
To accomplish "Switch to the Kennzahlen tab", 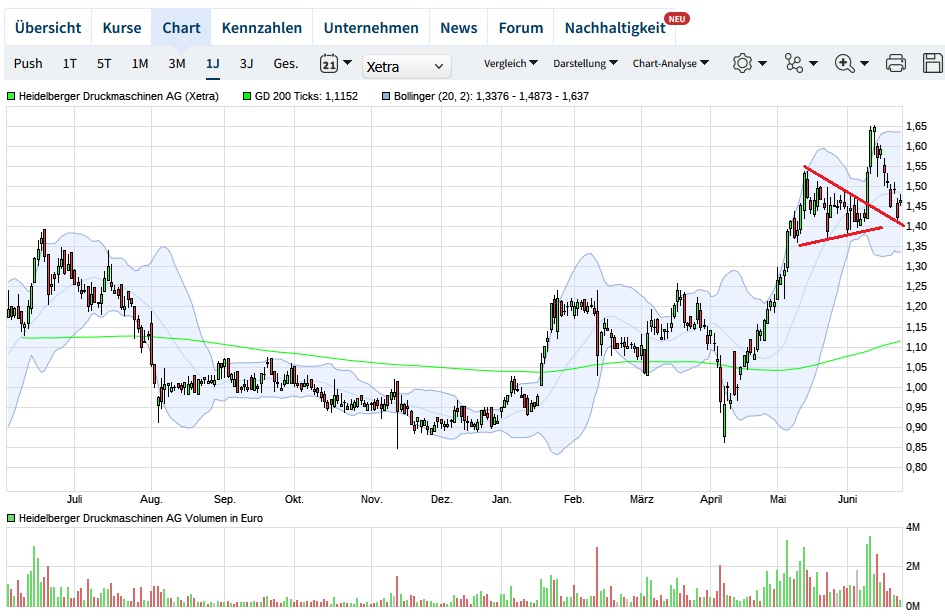I will coord(262,27).
